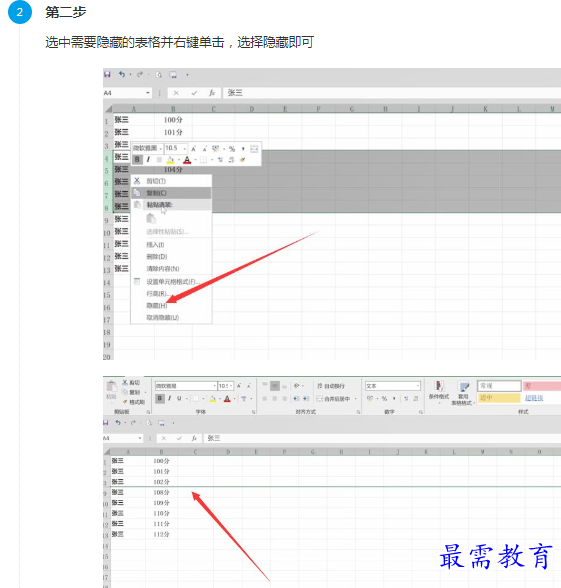This screenshot has width=561, height=588.
Task: Choose 删除(D) from context menu
Action: pos(171,257)
